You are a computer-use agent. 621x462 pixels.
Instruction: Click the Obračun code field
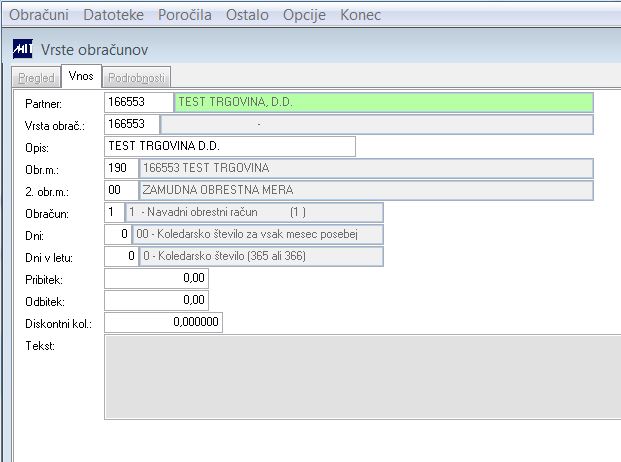click(114, 213)
